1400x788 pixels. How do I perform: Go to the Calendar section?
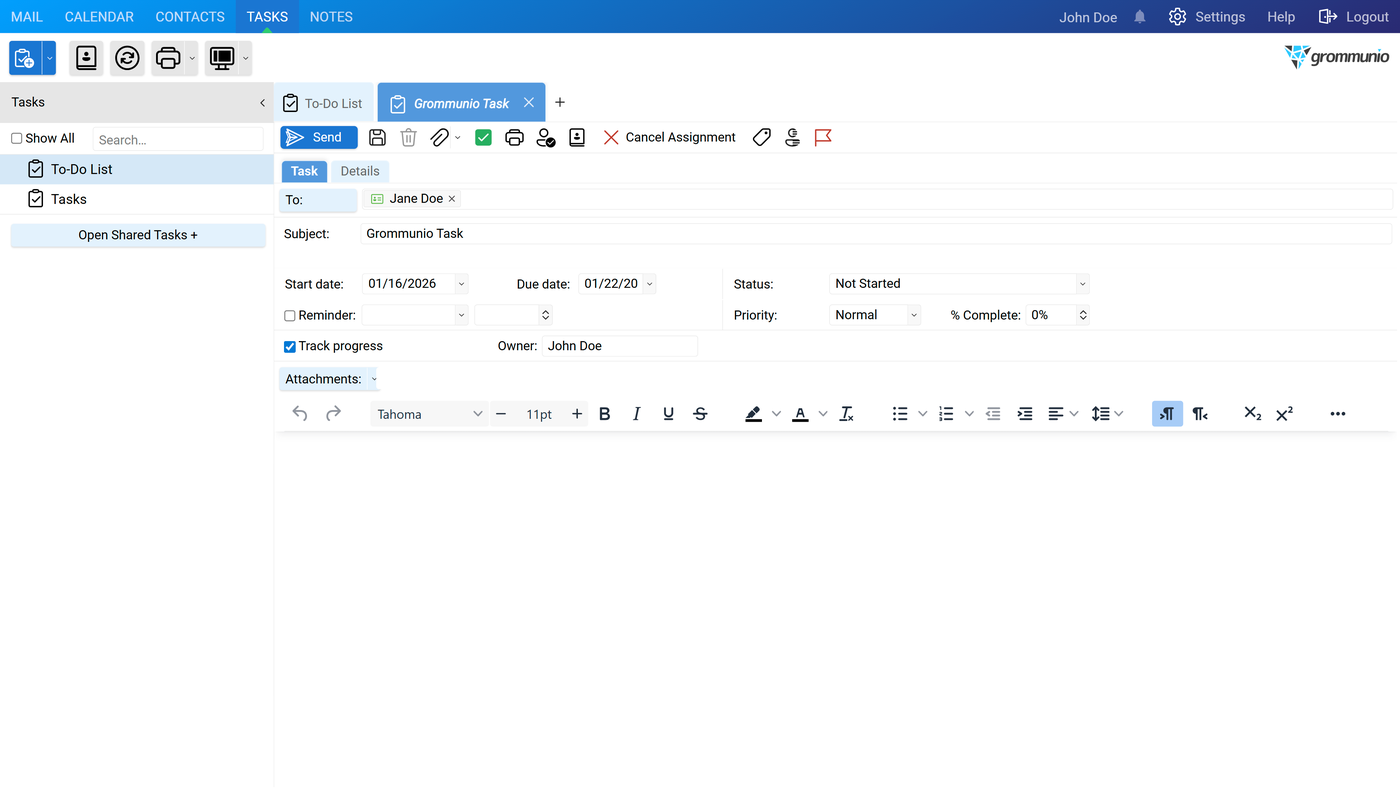pos(99,17)
